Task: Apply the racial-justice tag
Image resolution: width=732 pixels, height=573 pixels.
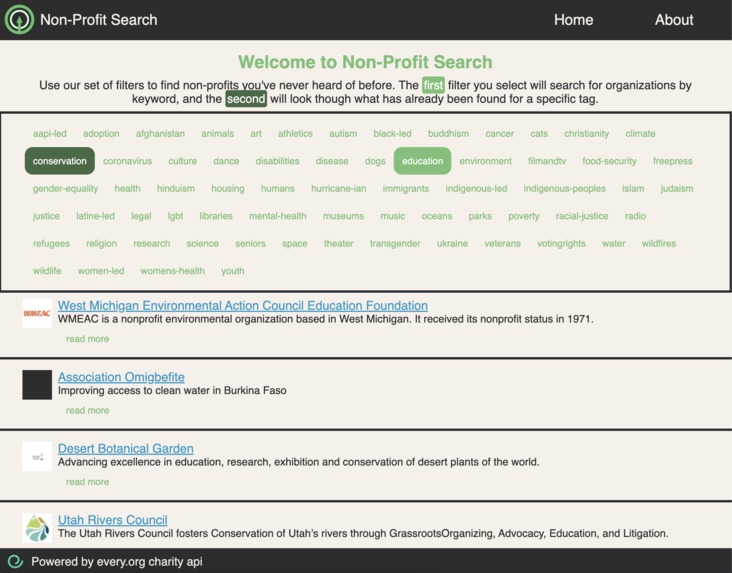Action: 582,216
